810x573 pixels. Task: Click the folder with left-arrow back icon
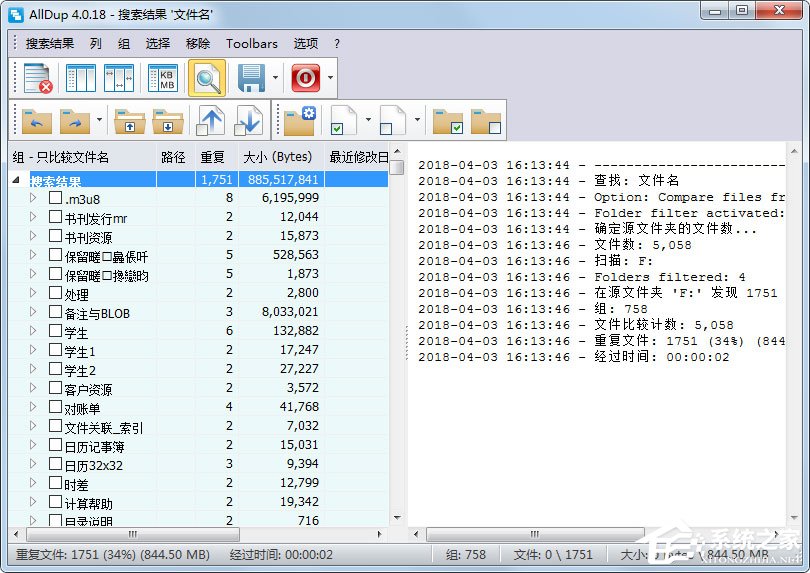click(37, 120)
